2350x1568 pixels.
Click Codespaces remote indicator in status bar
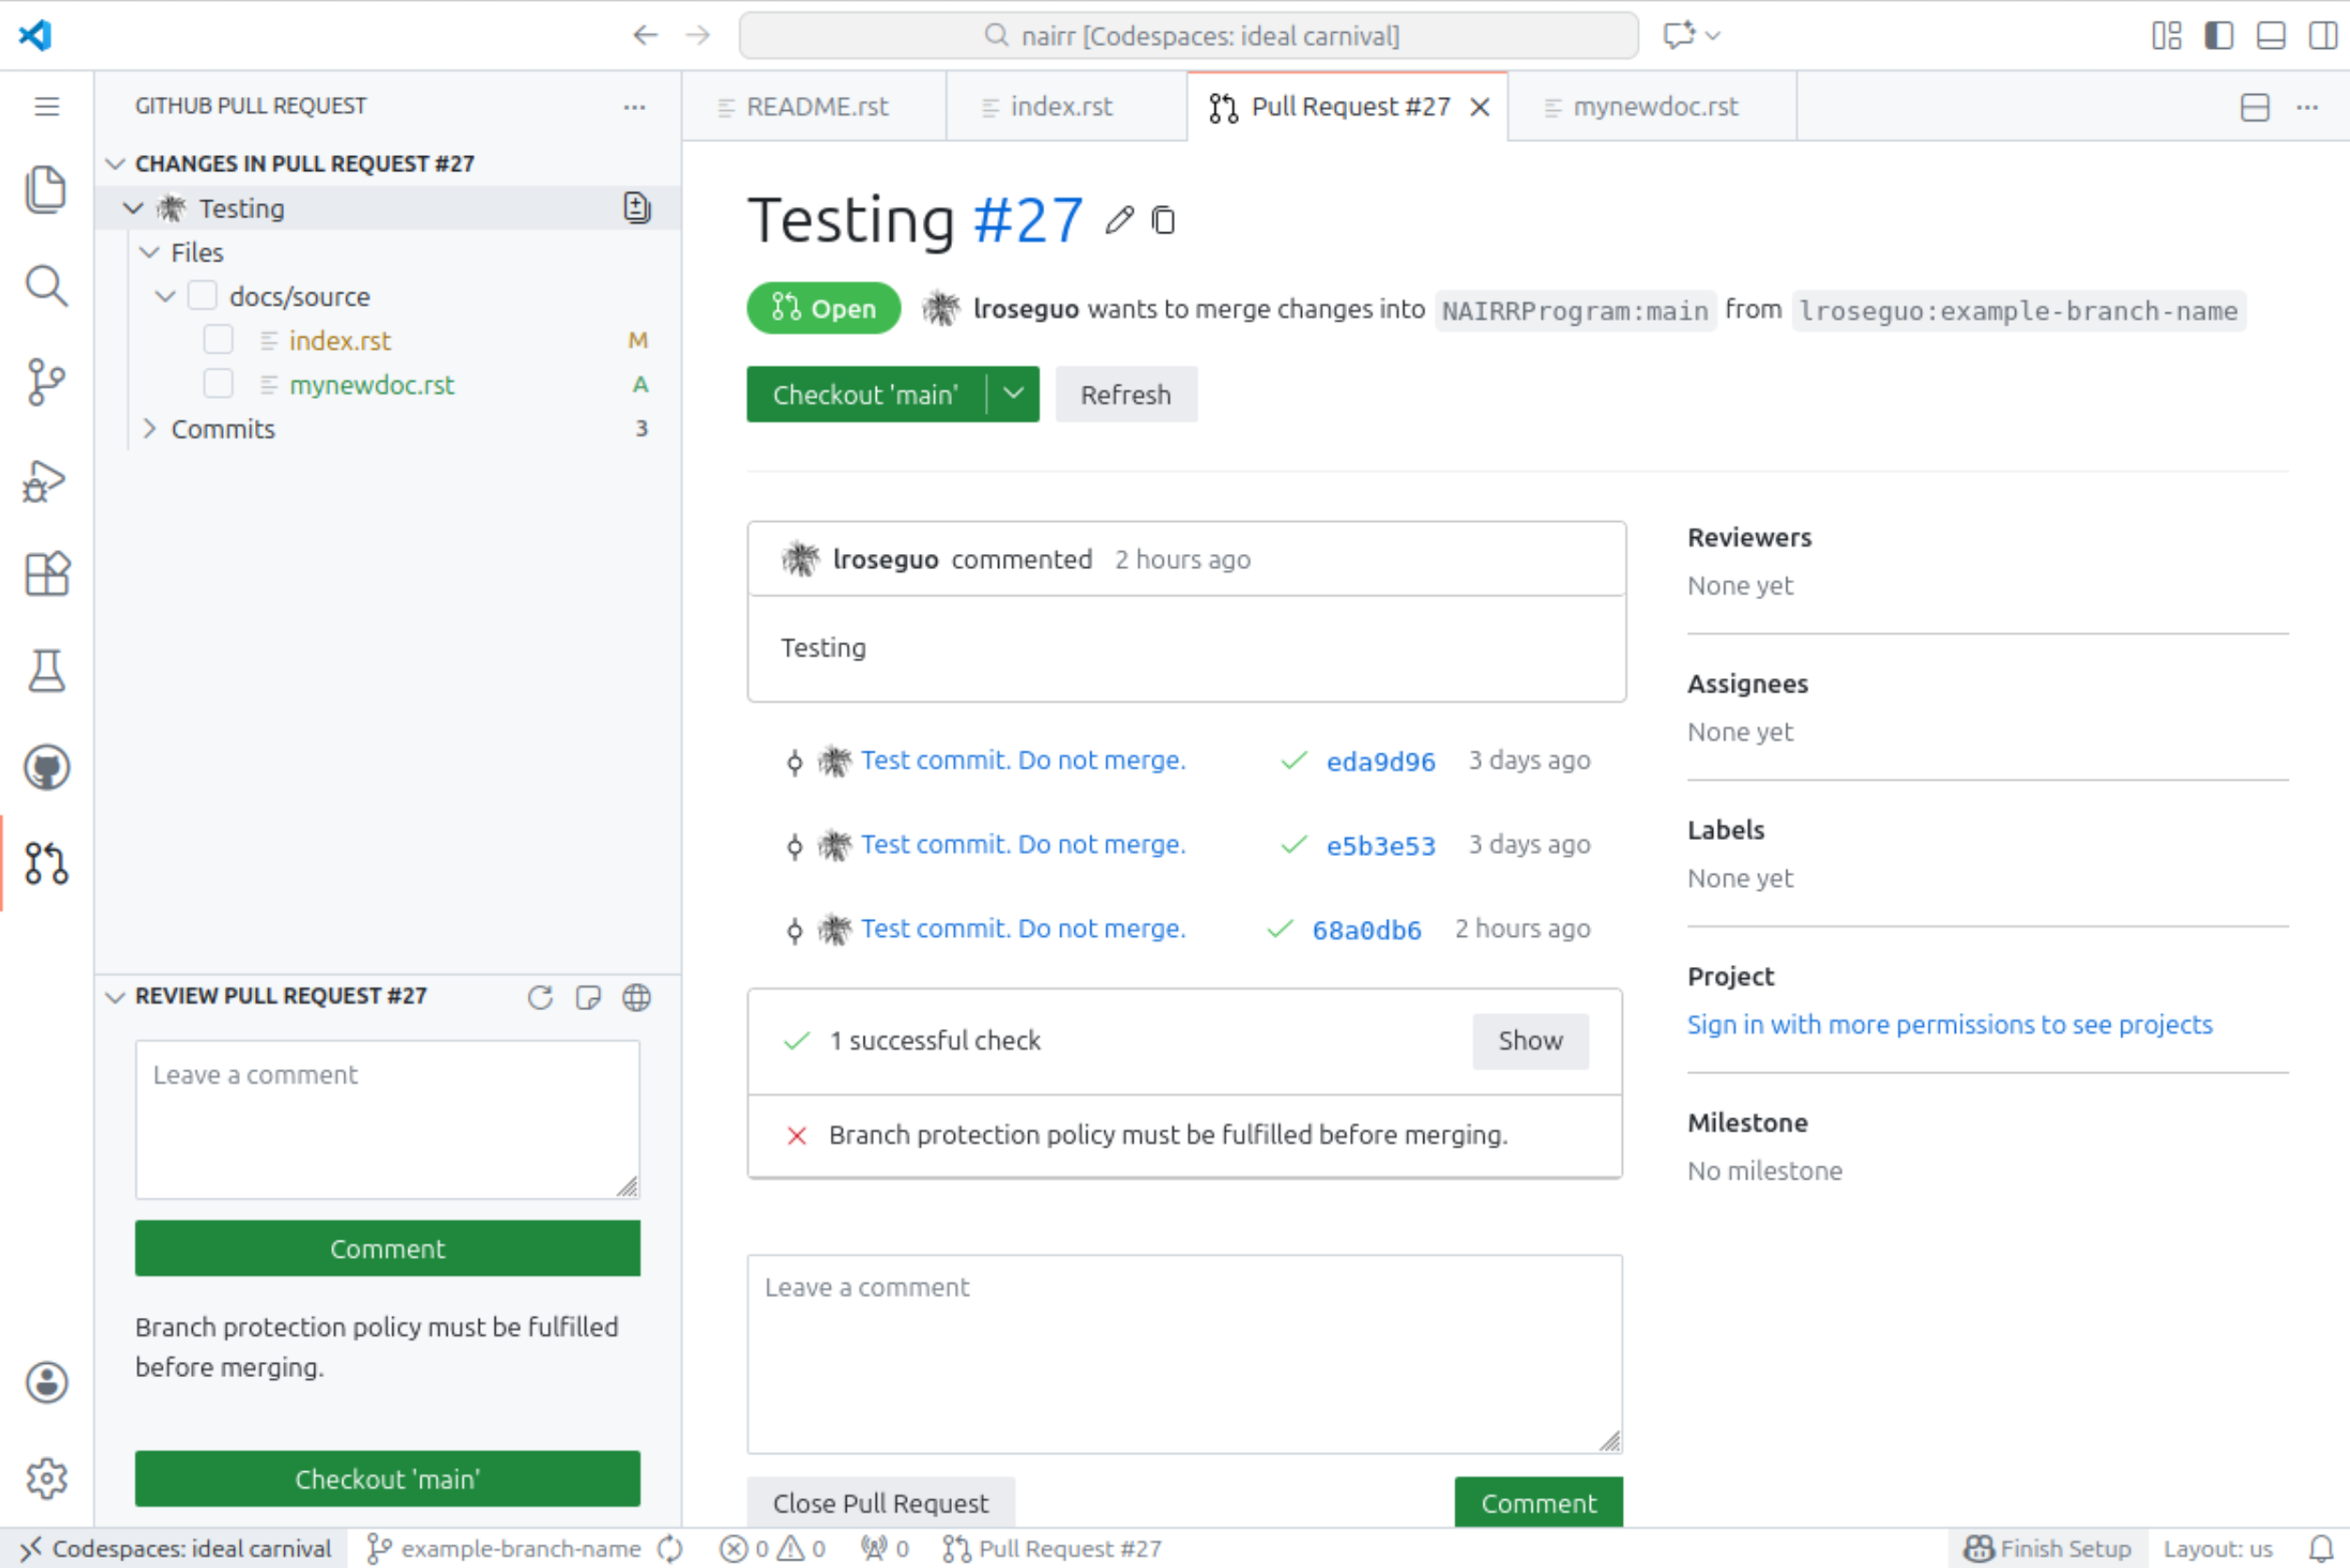175,1548
